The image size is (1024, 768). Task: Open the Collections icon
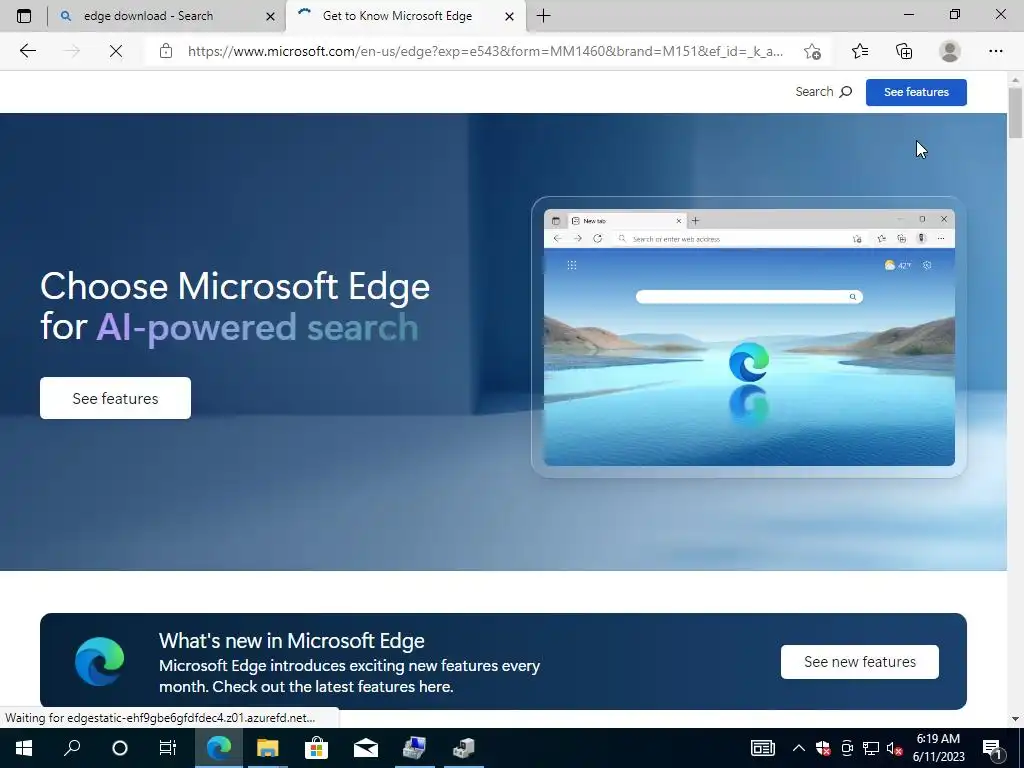pos(904,51)
